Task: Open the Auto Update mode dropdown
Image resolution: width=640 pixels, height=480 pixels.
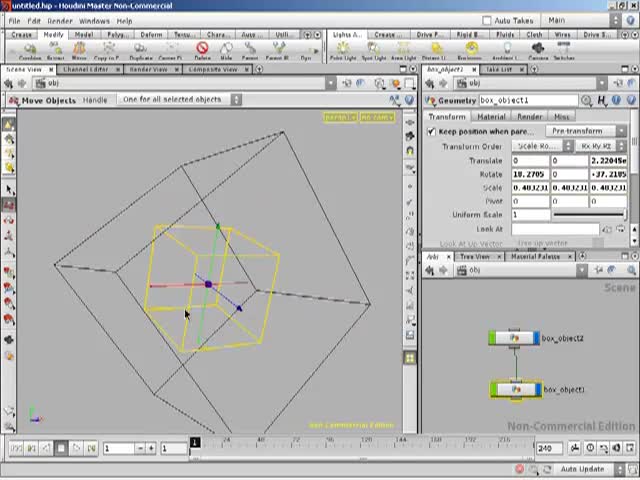Action: point(590,469)
